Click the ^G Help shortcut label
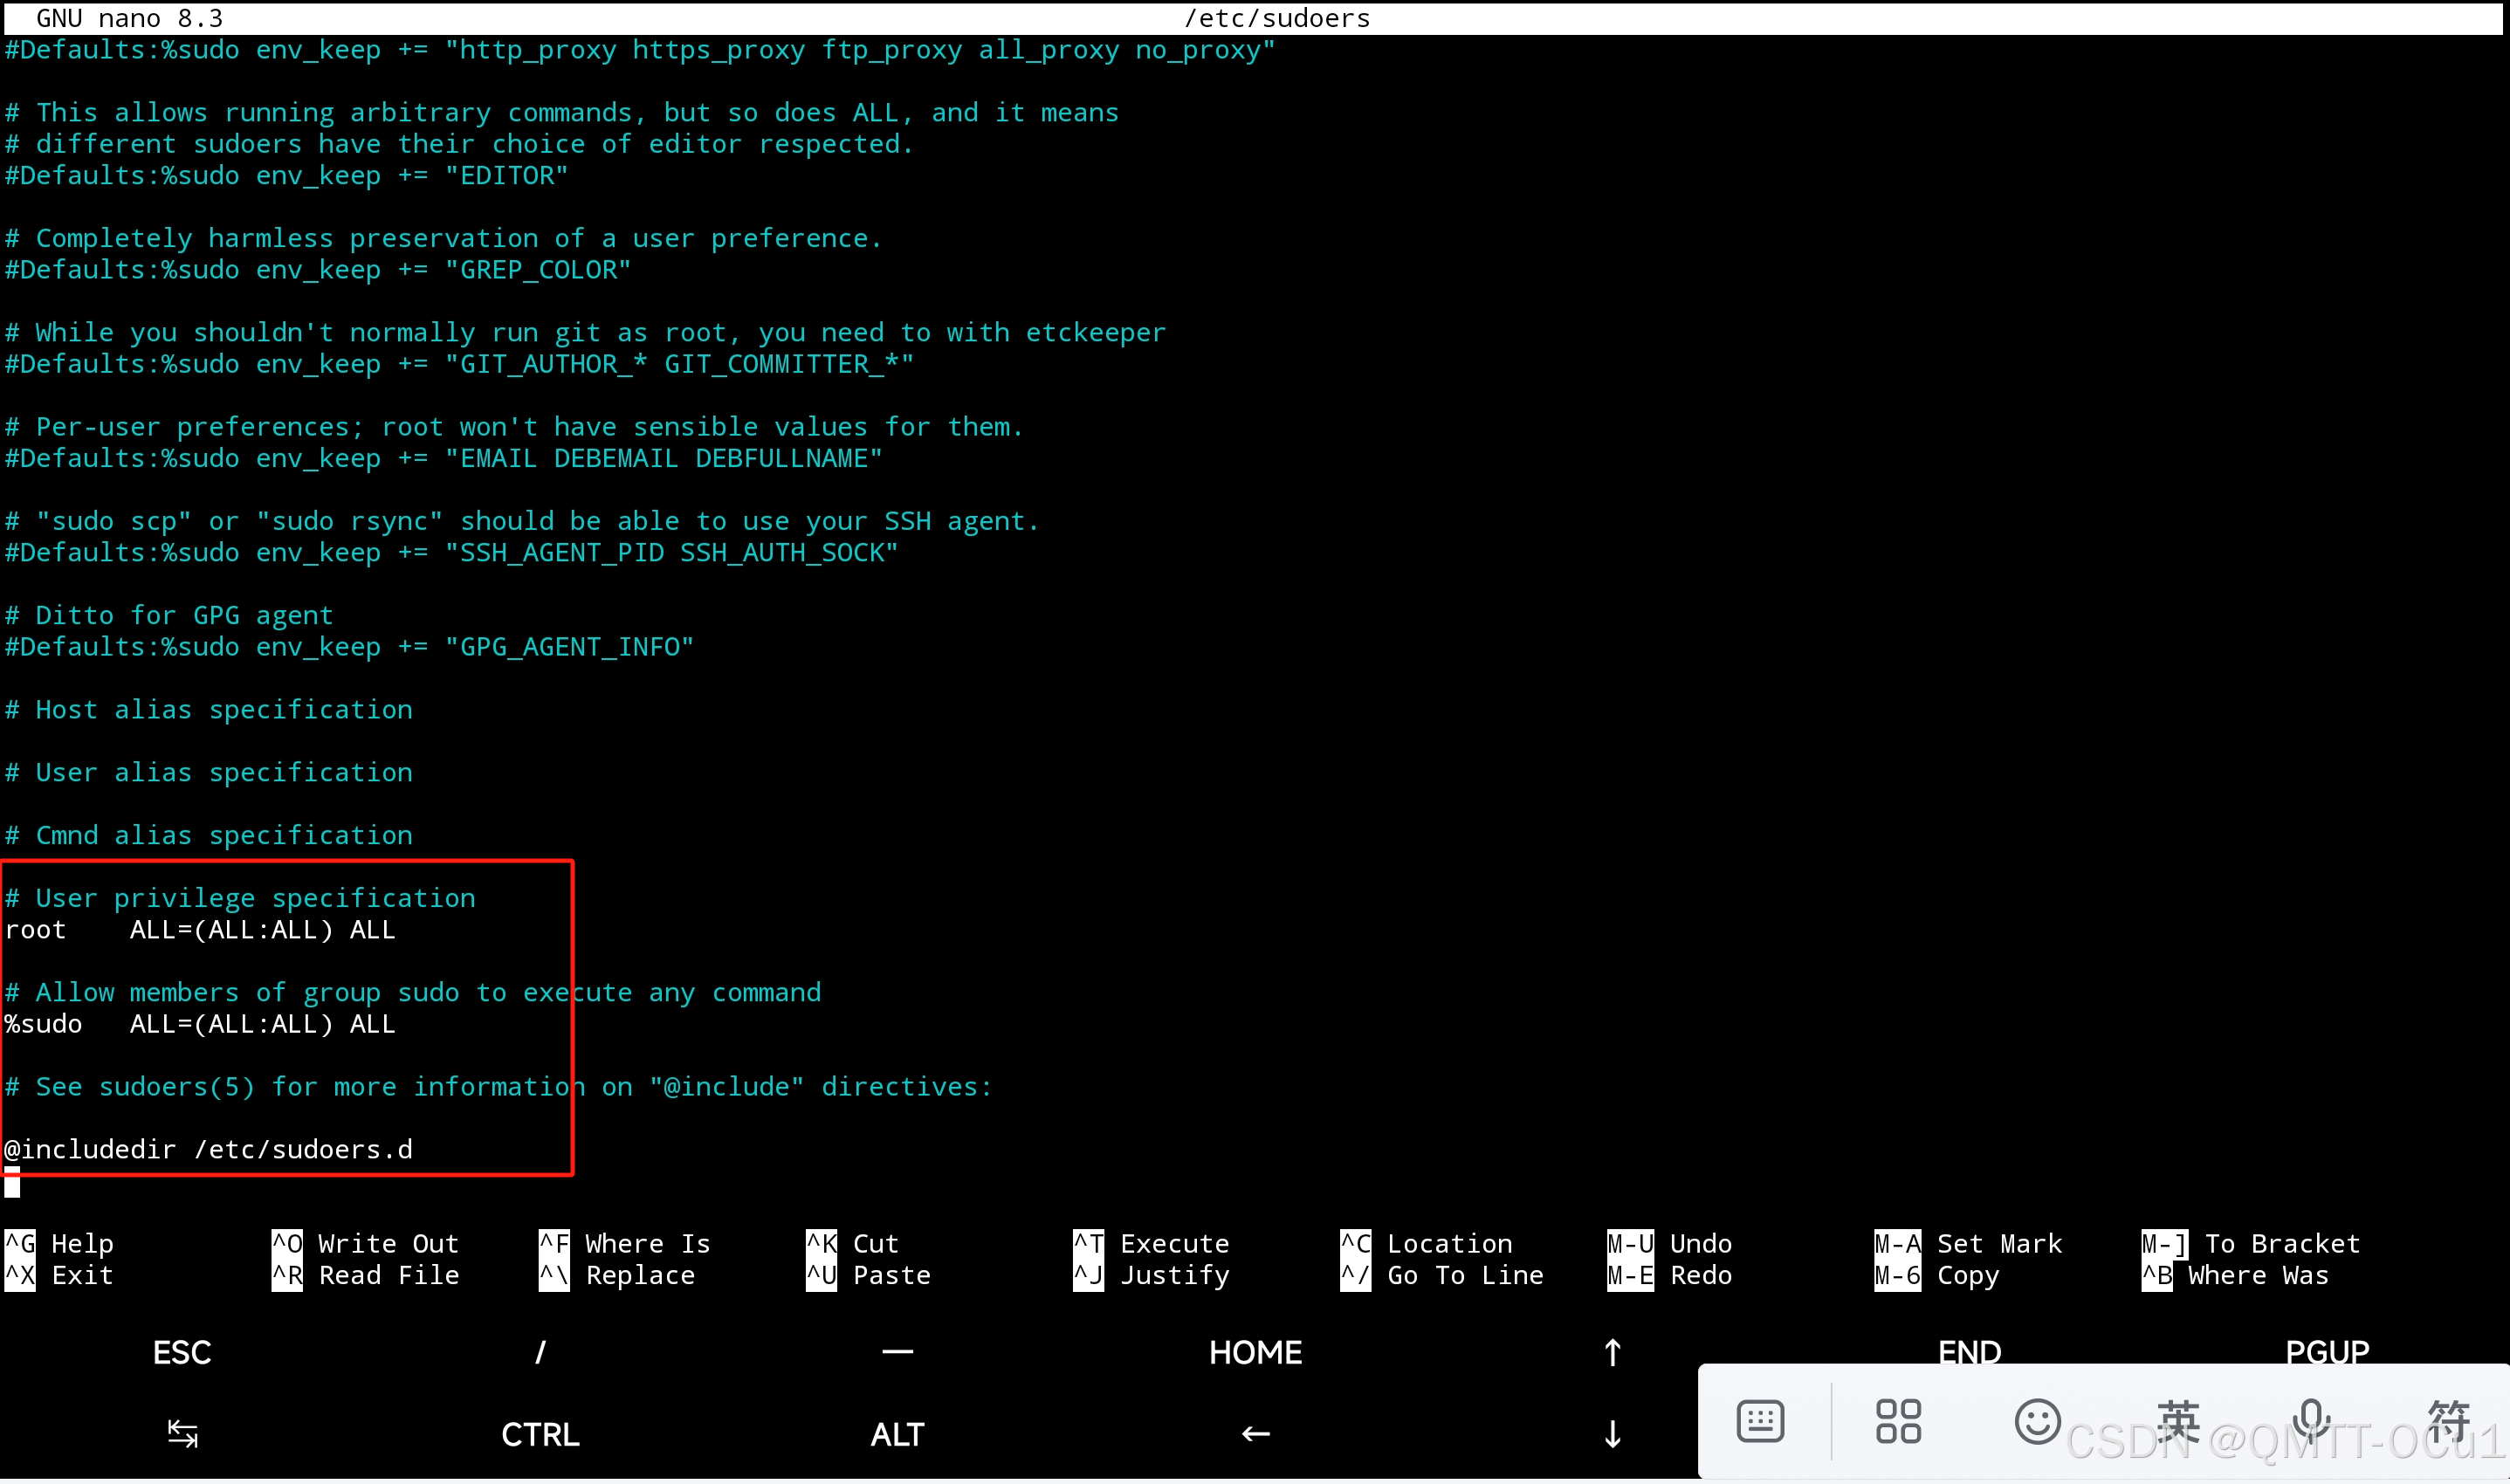The width and height of the screenshot is (2510, 1484). point(59,1244)
